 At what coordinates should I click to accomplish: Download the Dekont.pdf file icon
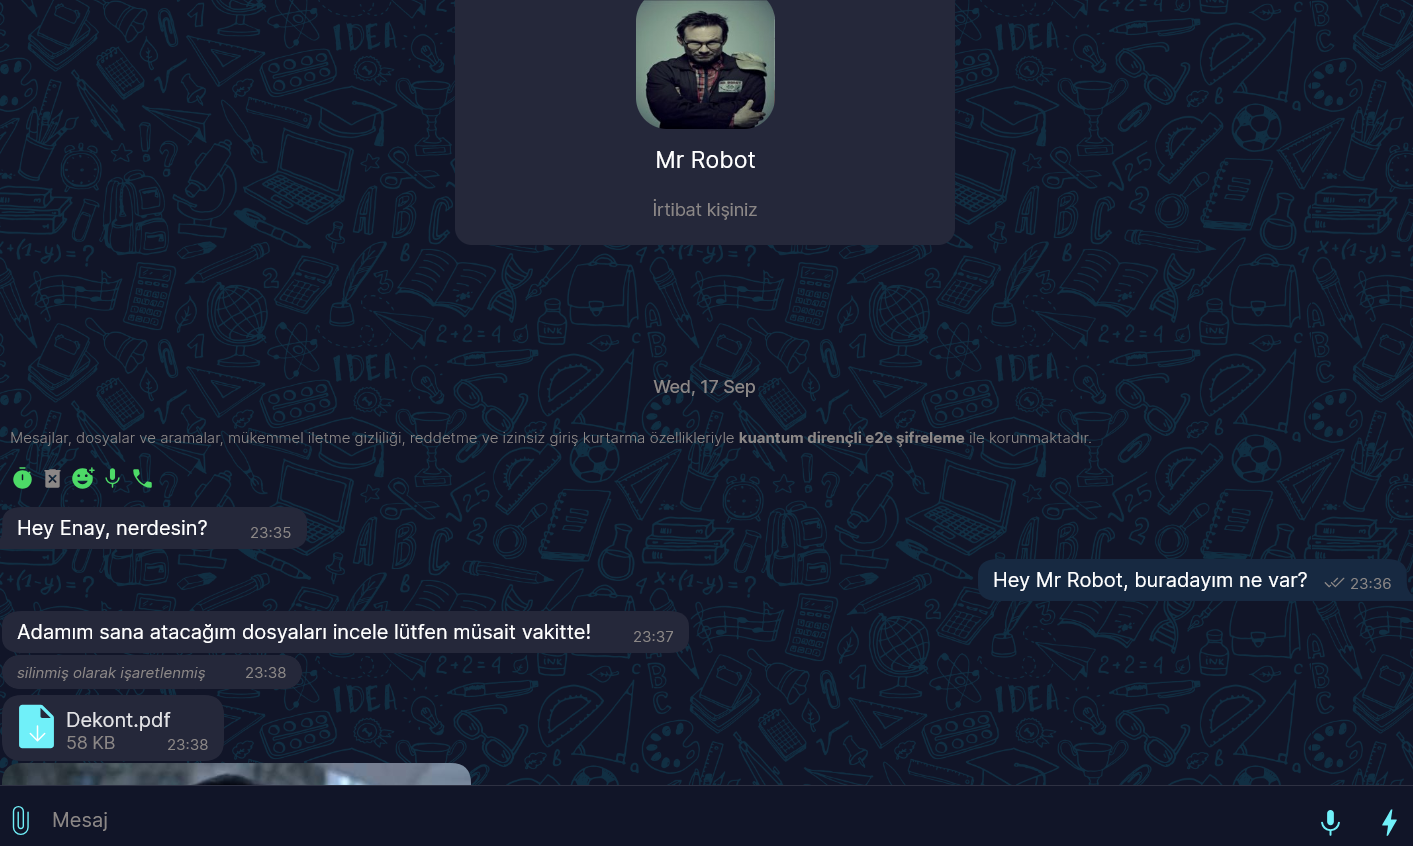[x=37, y=727]
